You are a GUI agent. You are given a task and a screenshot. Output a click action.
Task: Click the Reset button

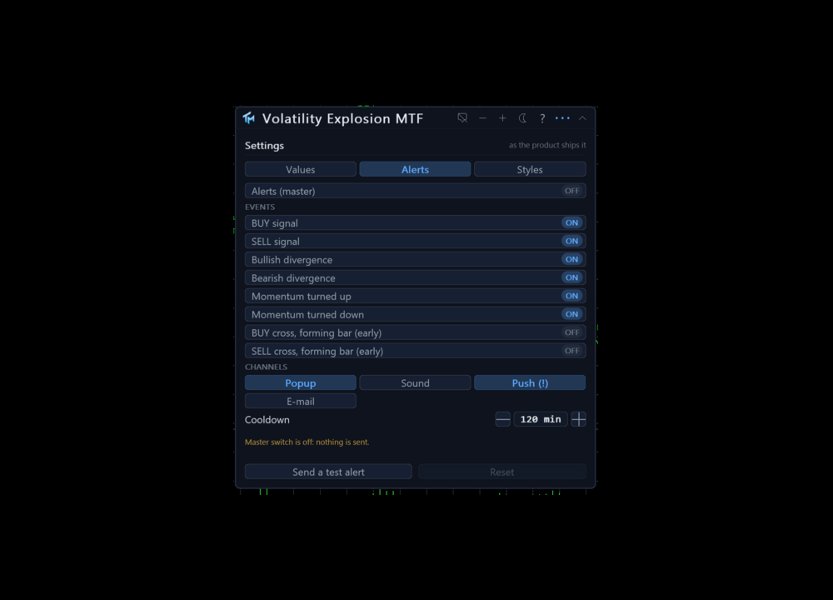click(x=502, y=471)
